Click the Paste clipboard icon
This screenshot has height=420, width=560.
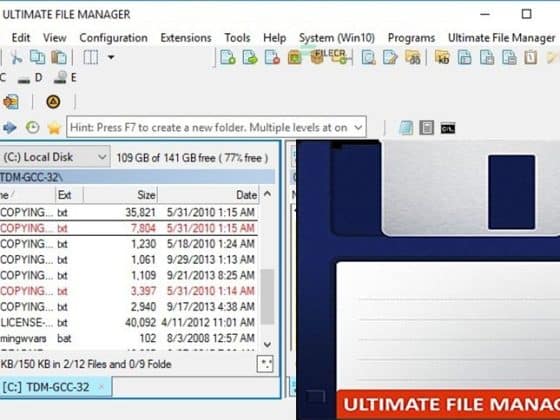pos(59,57)
